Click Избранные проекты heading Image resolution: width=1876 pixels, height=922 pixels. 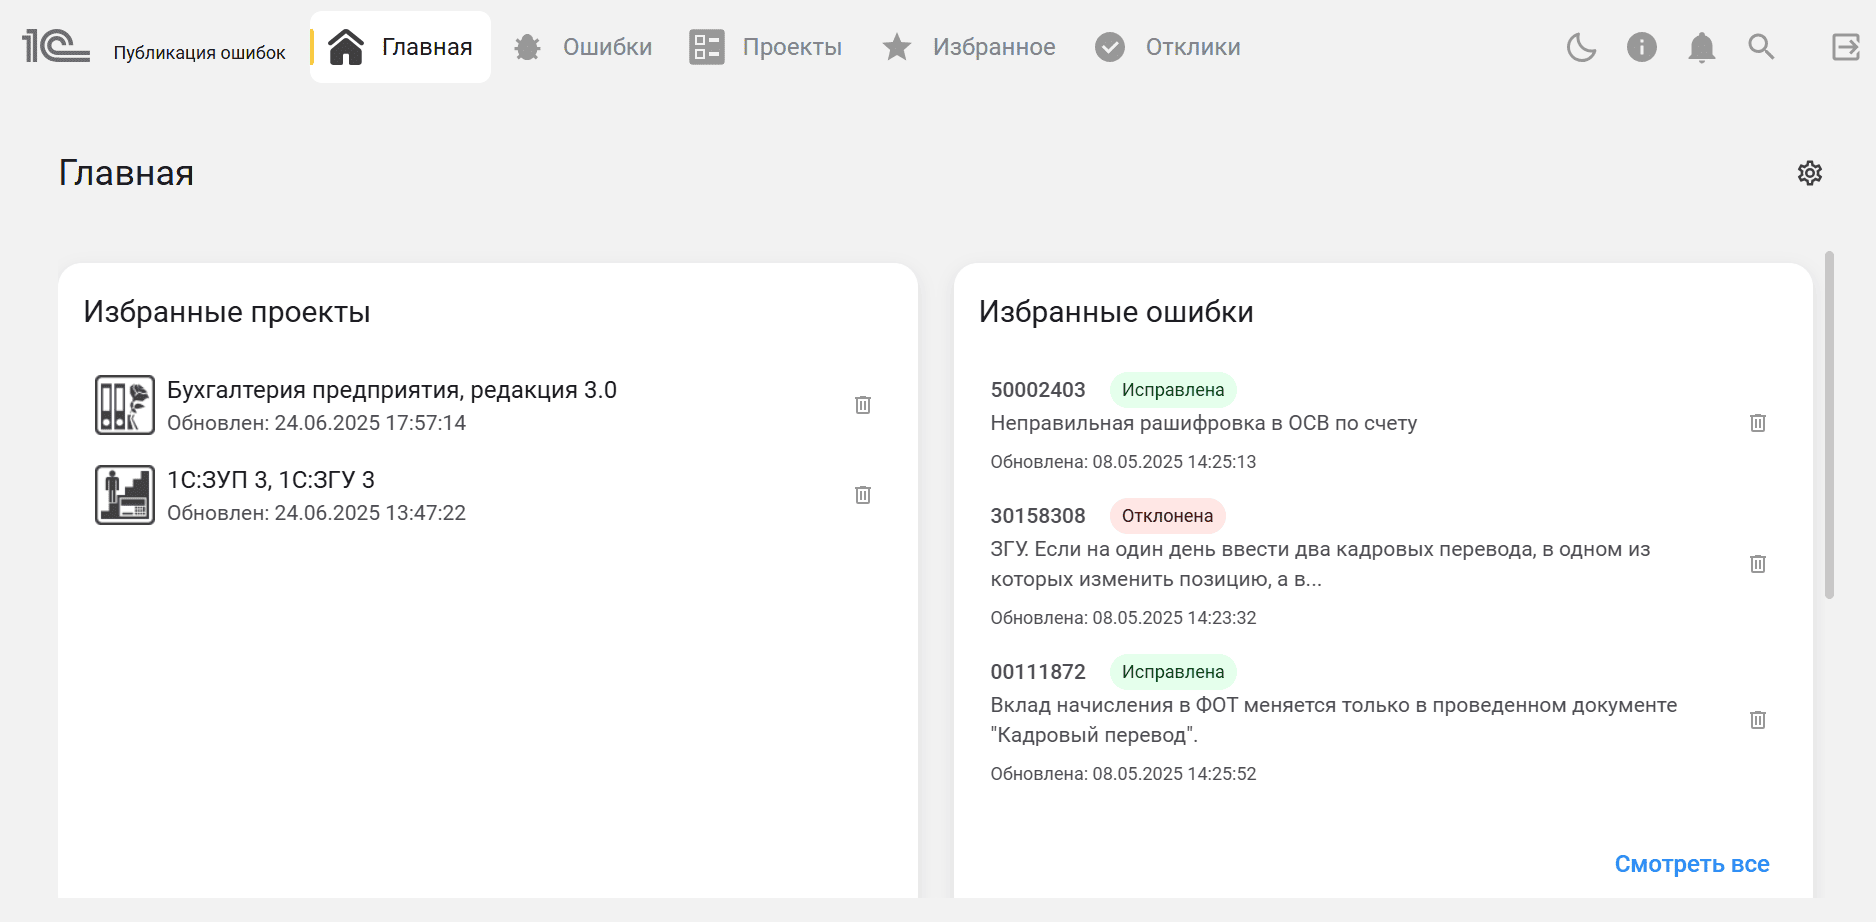pyautogui.click(x=227, y=312)
